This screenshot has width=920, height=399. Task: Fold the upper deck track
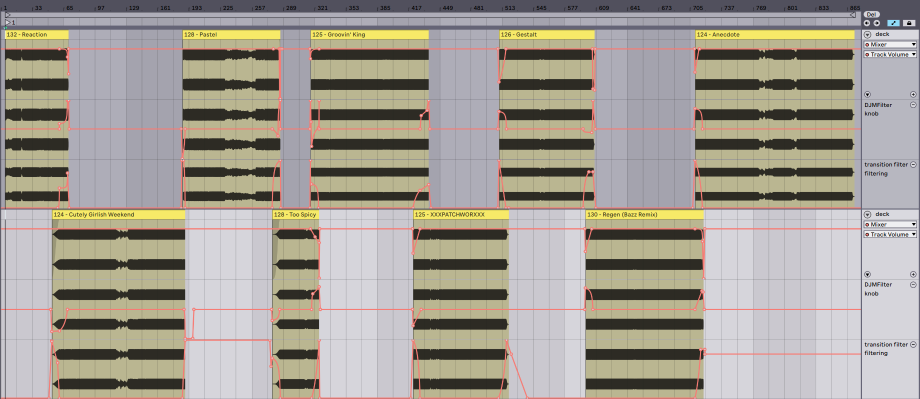click(867, 35)
